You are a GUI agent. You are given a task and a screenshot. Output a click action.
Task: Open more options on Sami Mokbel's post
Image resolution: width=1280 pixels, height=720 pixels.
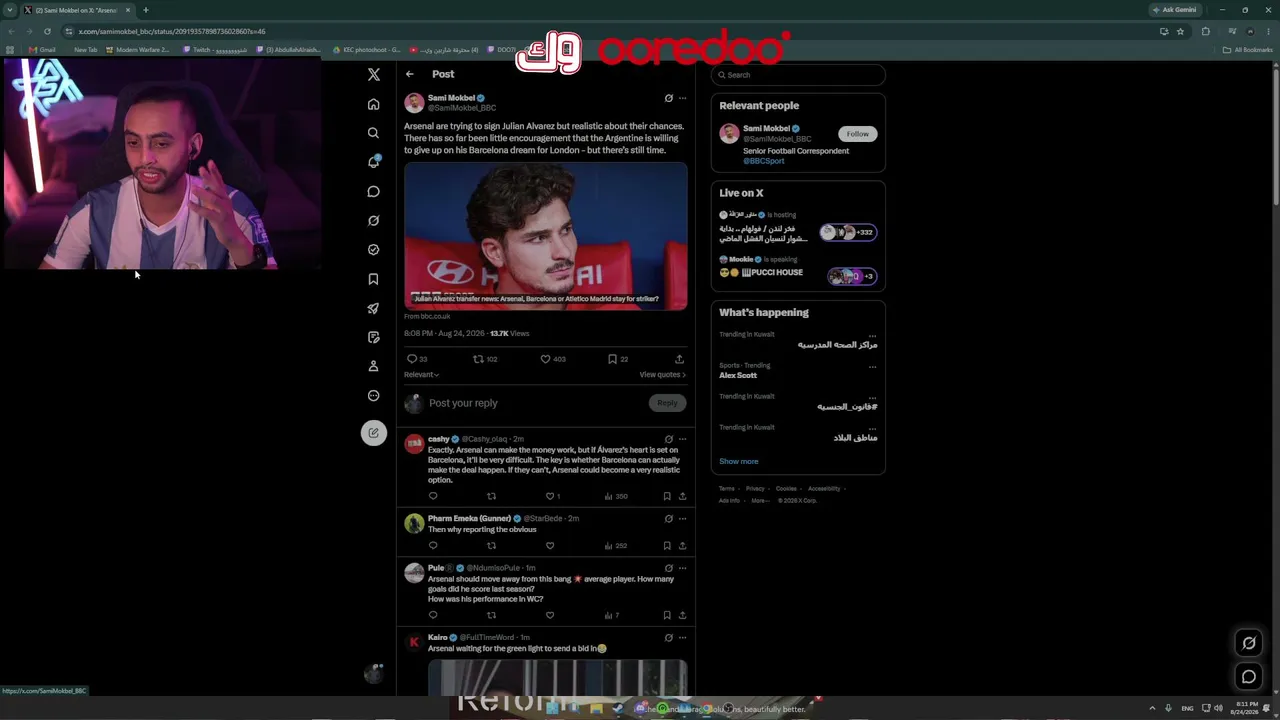(683, 98)
